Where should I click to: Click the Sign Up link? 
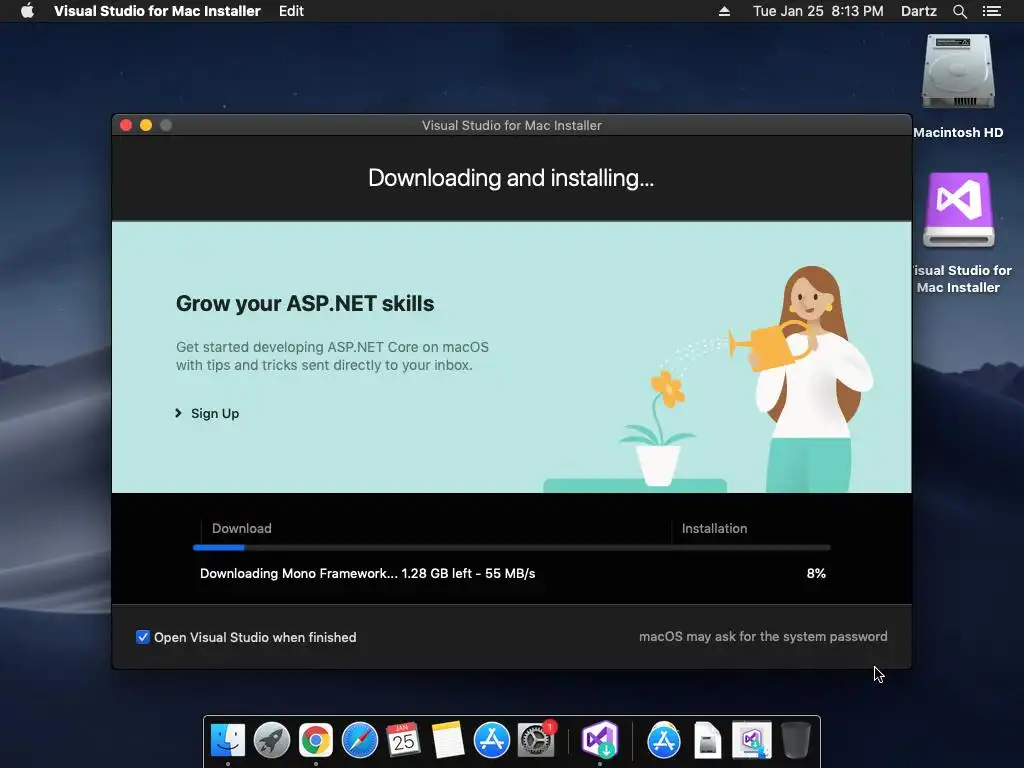(215, 413)
